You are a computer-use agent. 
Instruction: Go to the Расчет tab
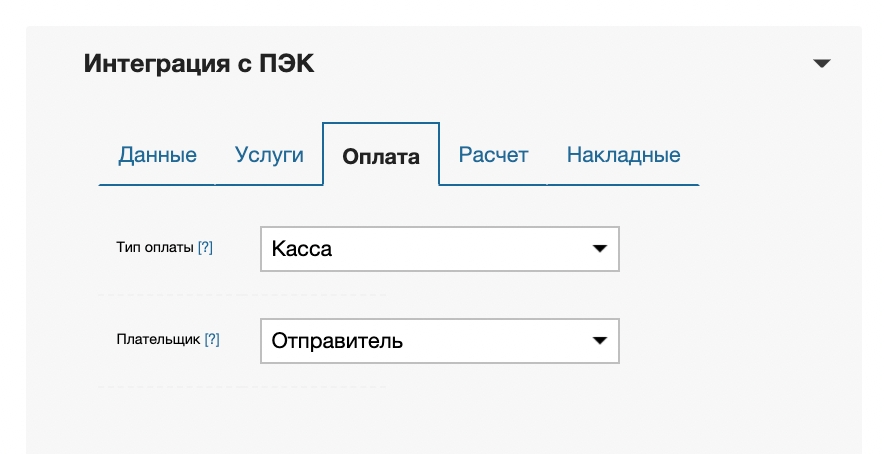point(493,155)
